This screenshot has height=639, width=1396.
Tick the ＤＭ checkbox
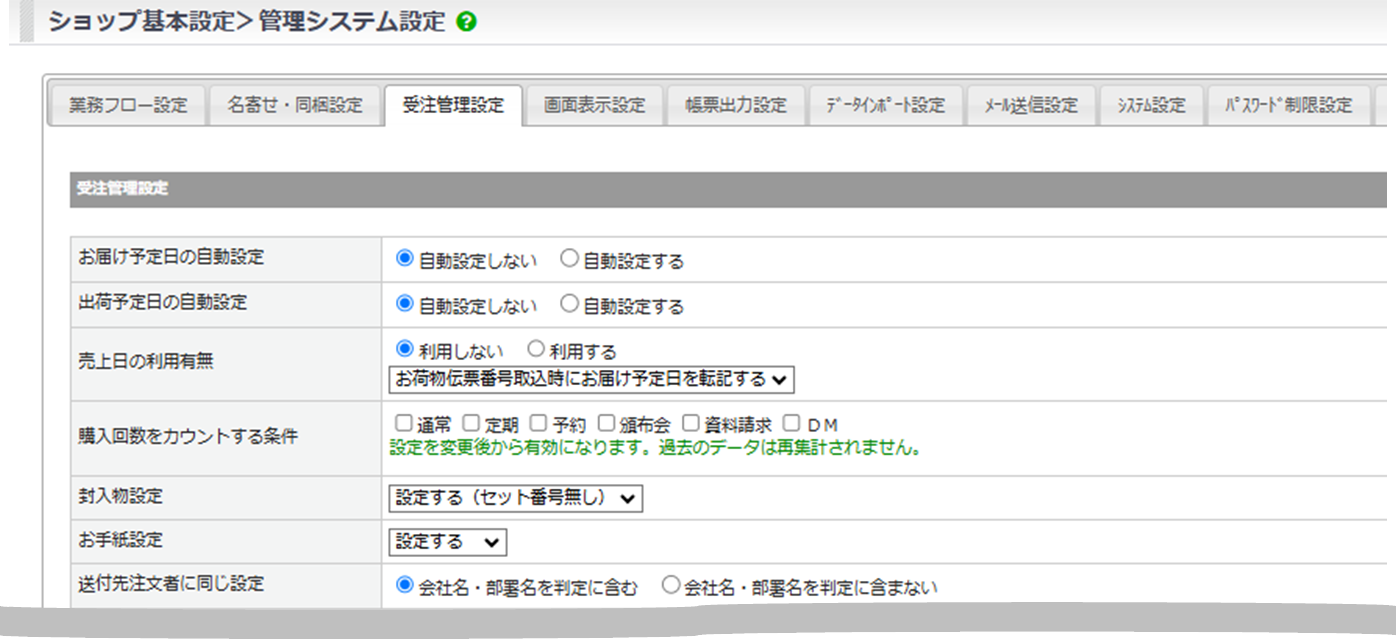point(790,423)
